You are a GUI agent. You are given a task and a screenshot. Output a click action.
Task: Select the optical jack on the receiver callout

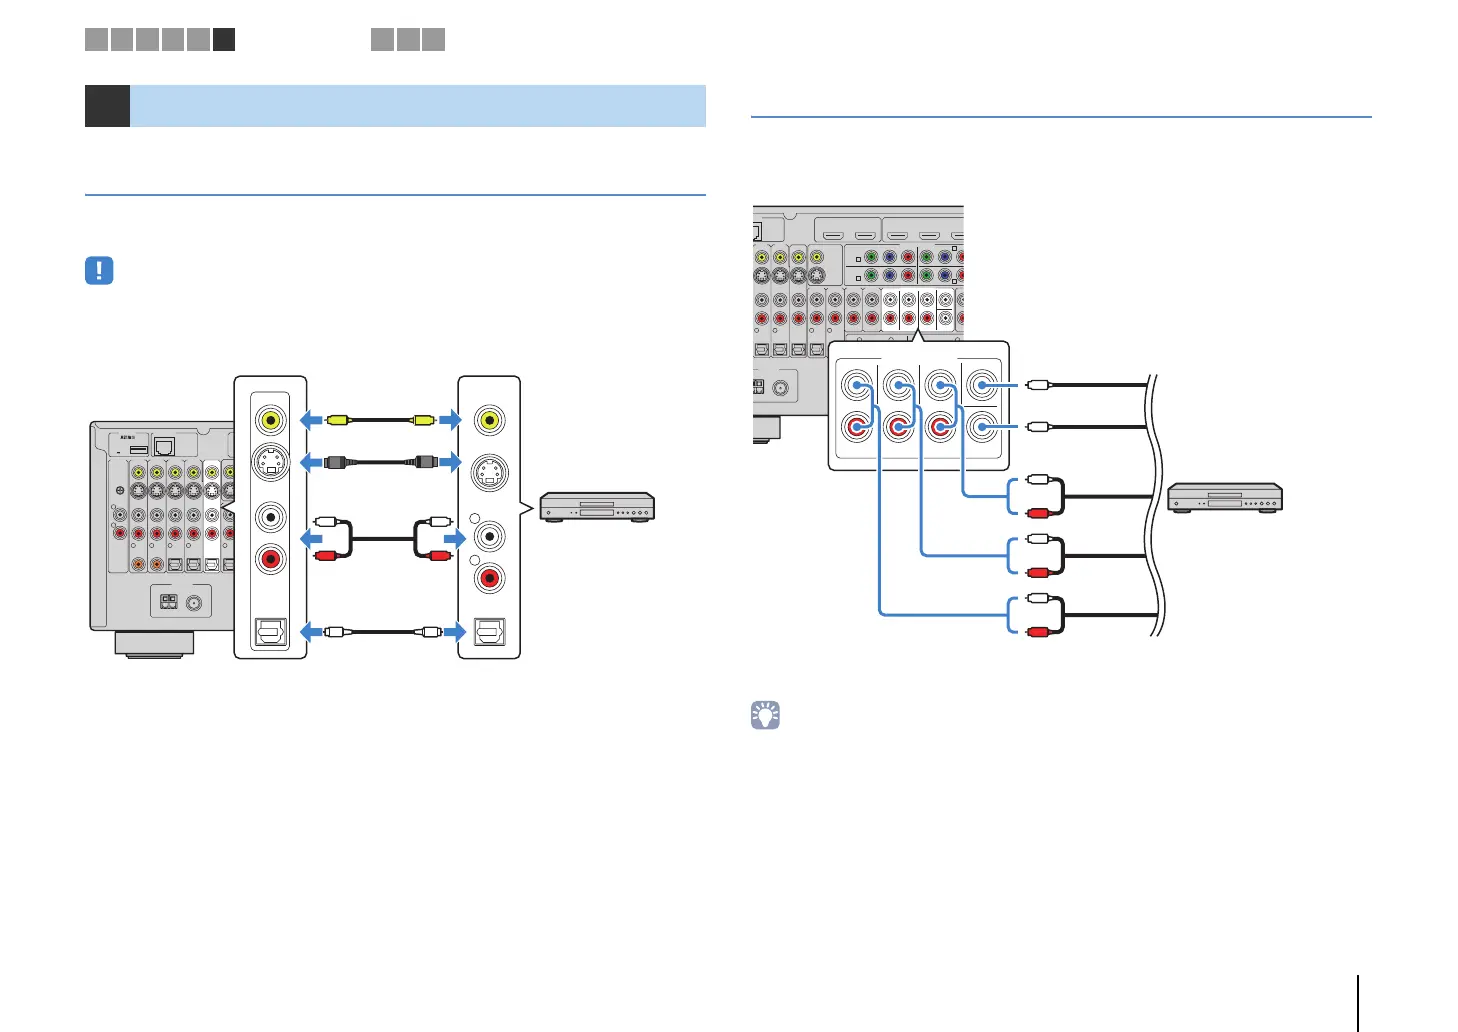(270, 632)
